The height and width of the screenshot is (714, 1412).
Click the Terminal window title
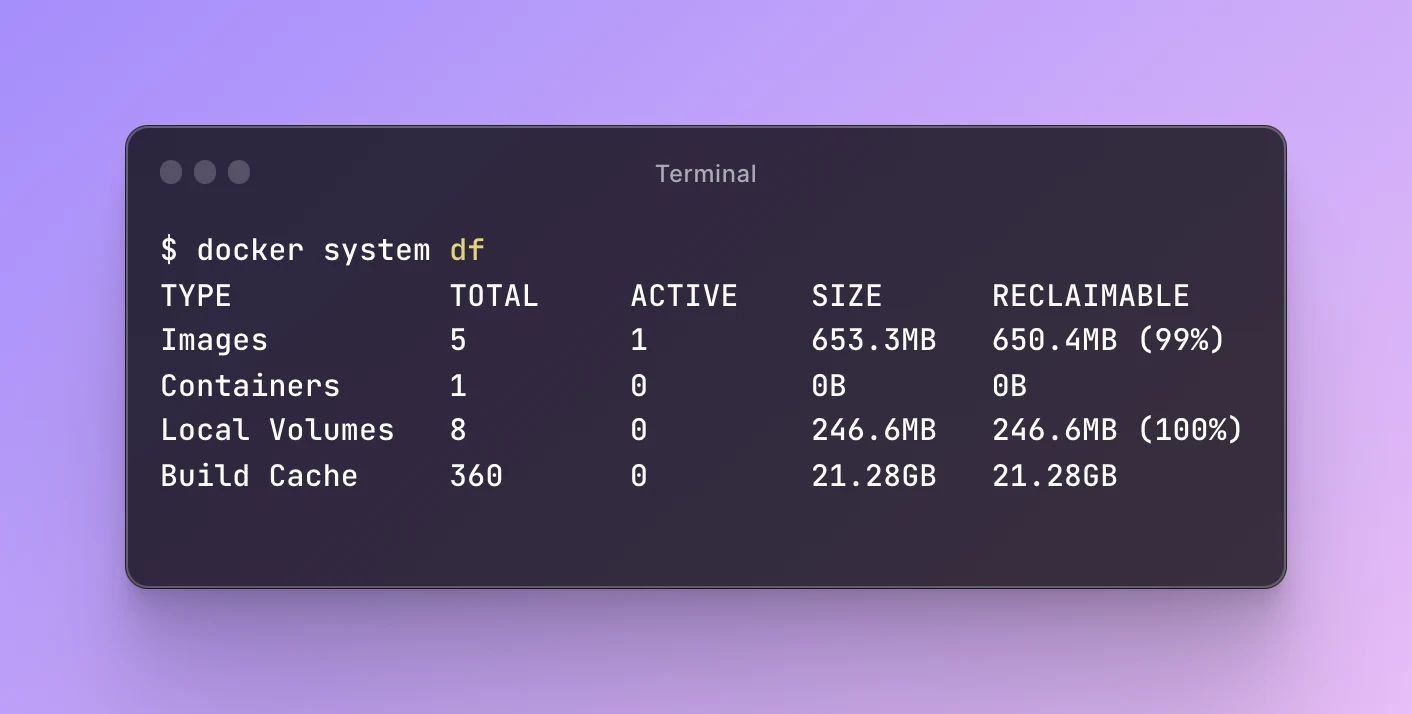point(706,174)
